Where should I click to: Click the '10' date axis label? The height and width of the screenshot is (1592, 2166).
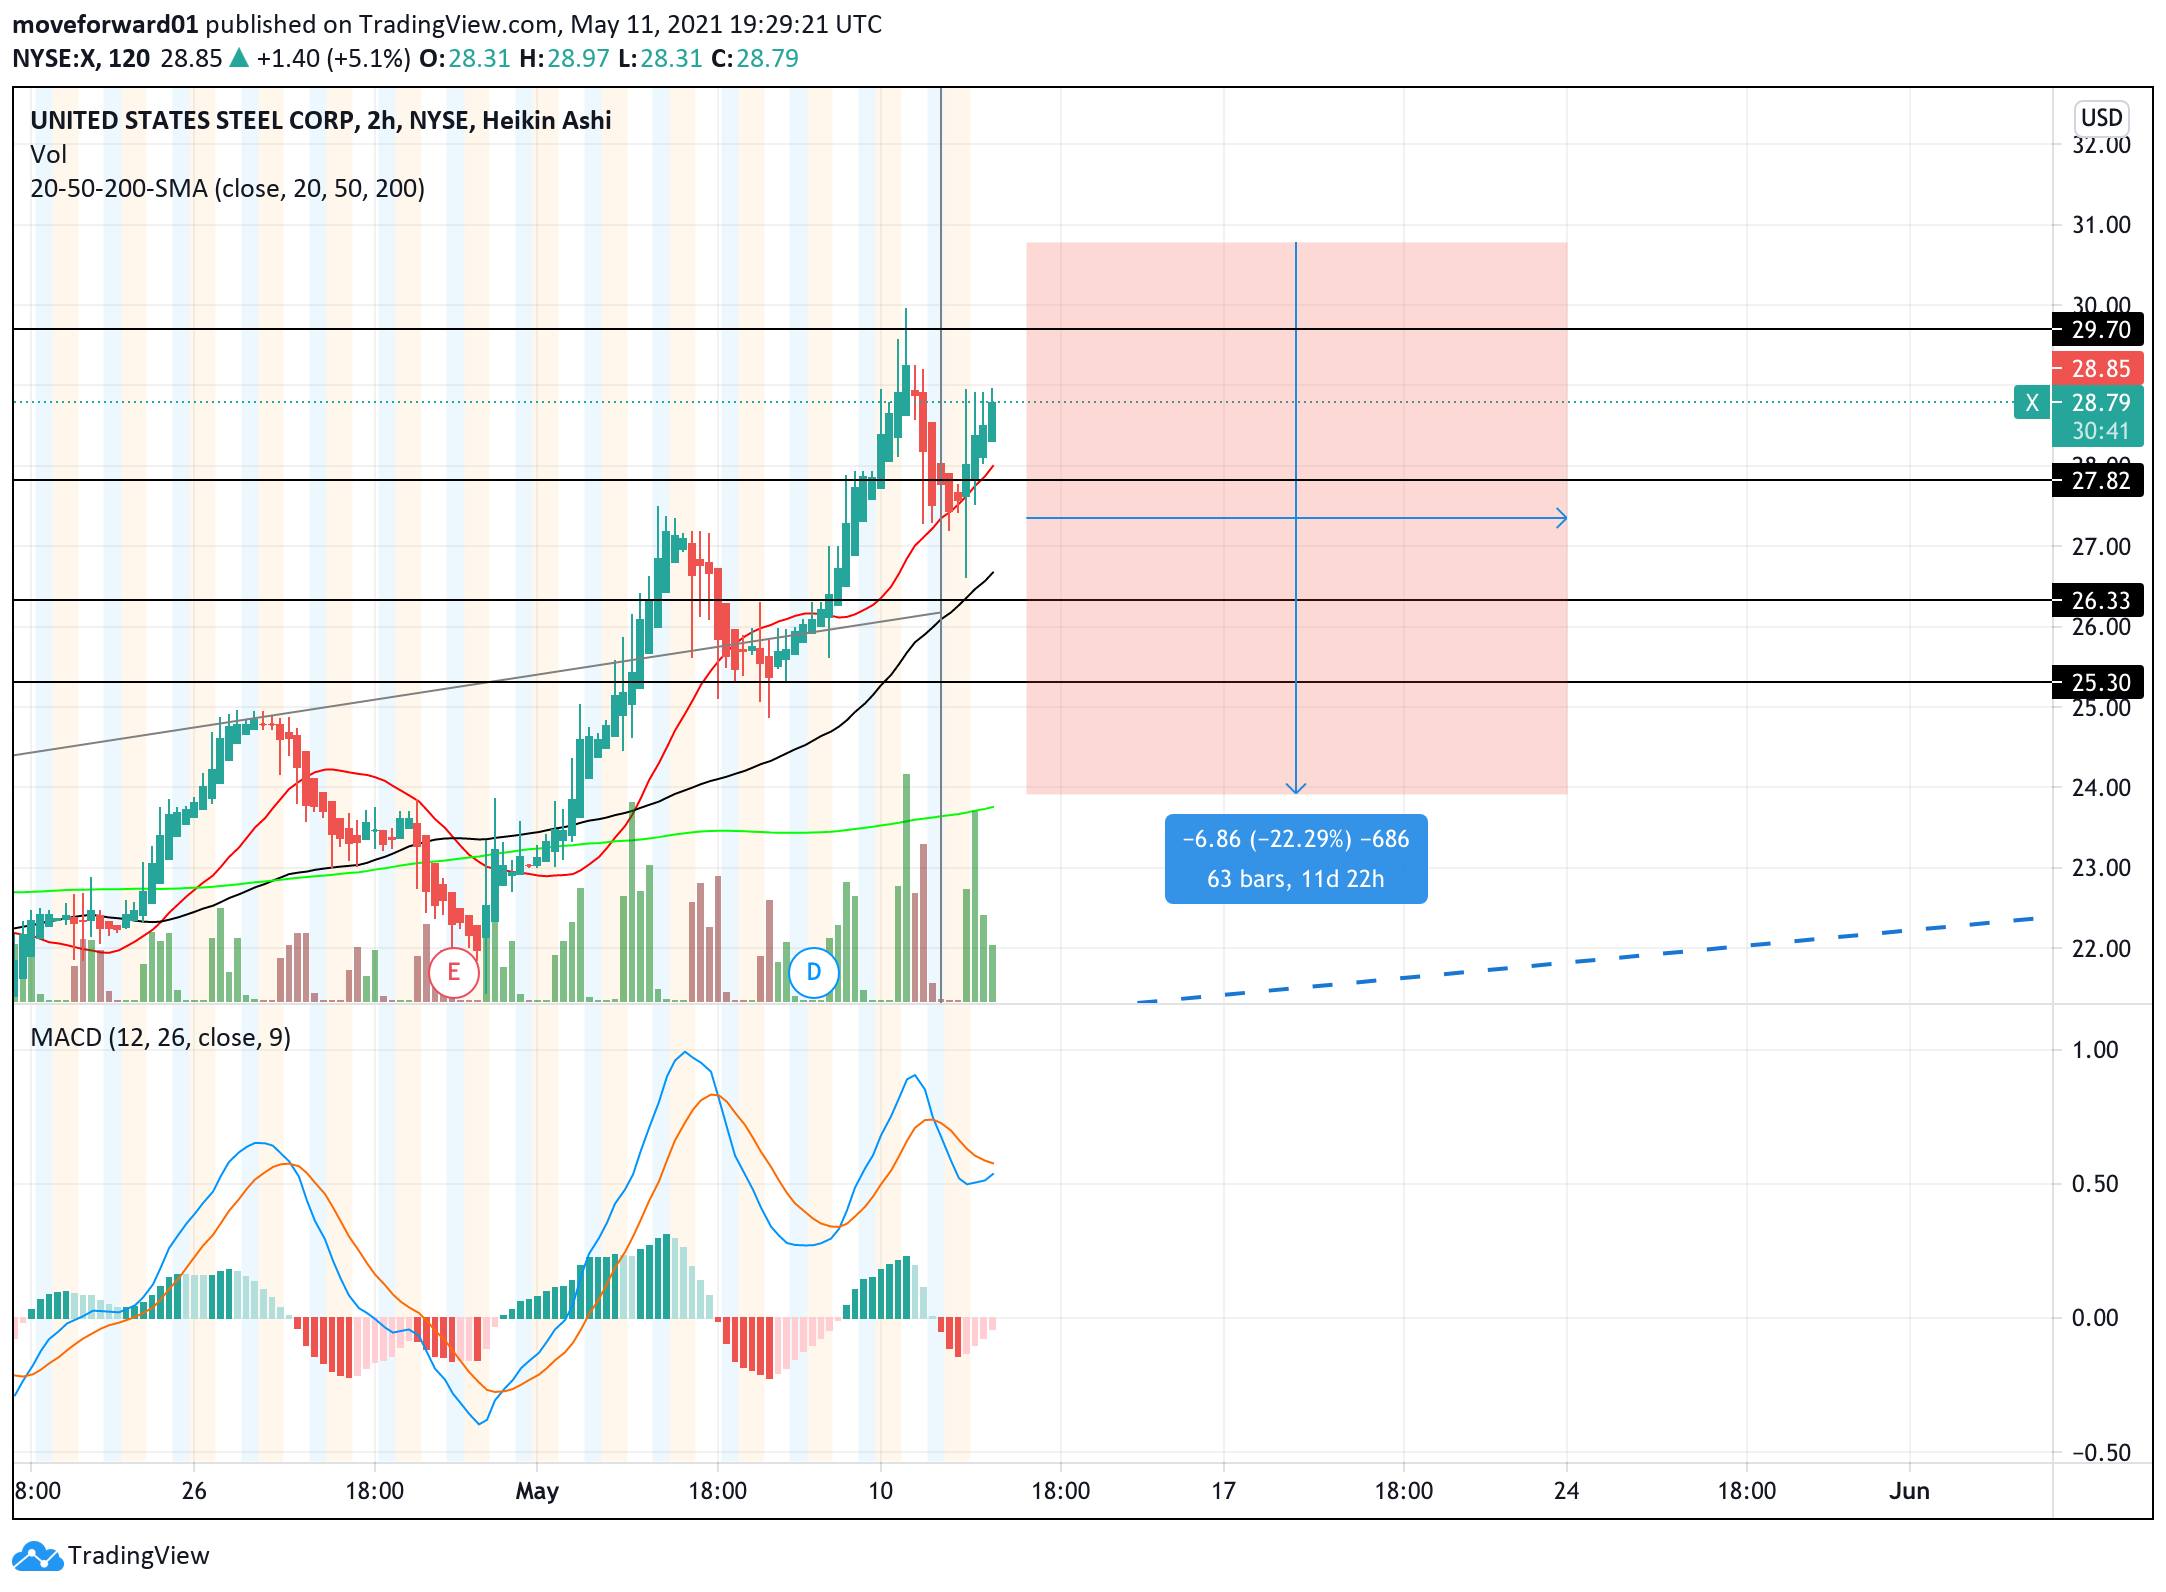click(x=880, y=1491)
